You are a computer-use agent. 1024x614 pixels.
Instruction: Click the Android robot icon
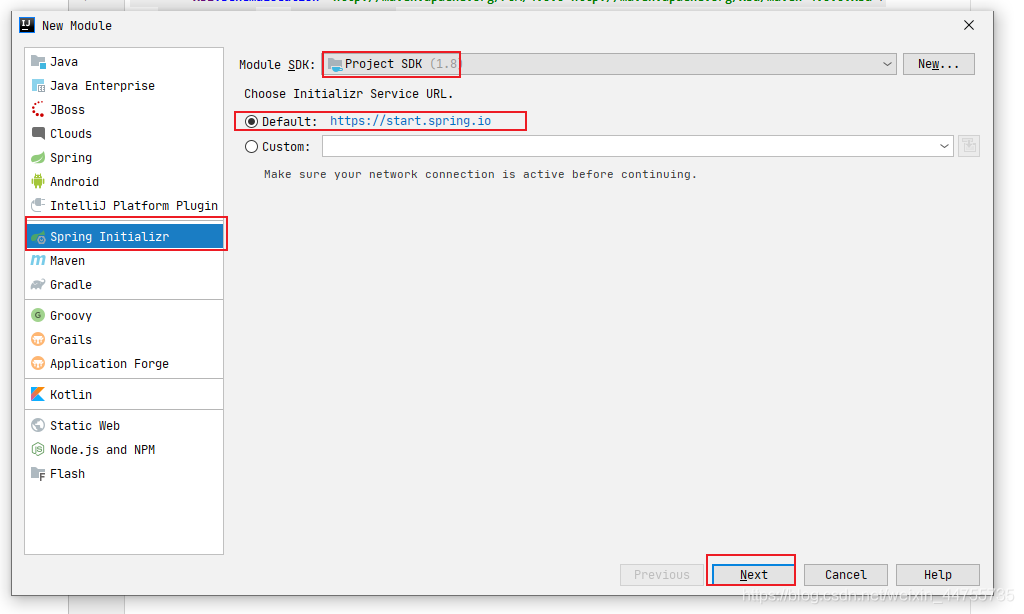38,182
